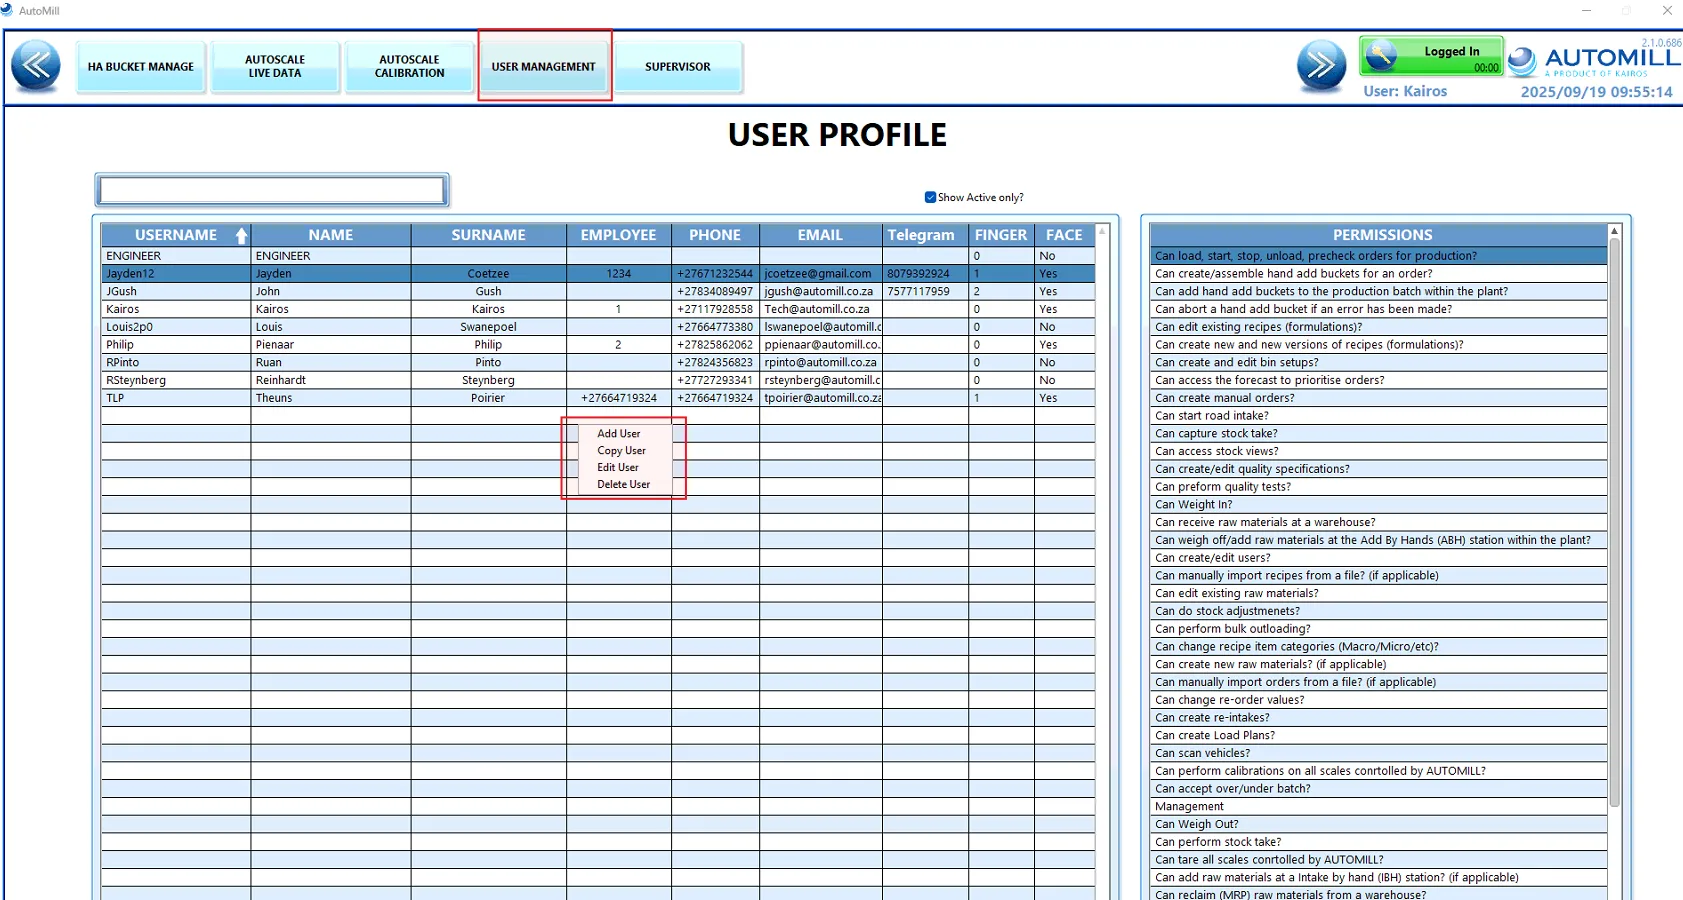This screenshot has width=1683, height=900.
Task: Focus the user search input field
Action: pyautogui.click(x=272, y=190)
